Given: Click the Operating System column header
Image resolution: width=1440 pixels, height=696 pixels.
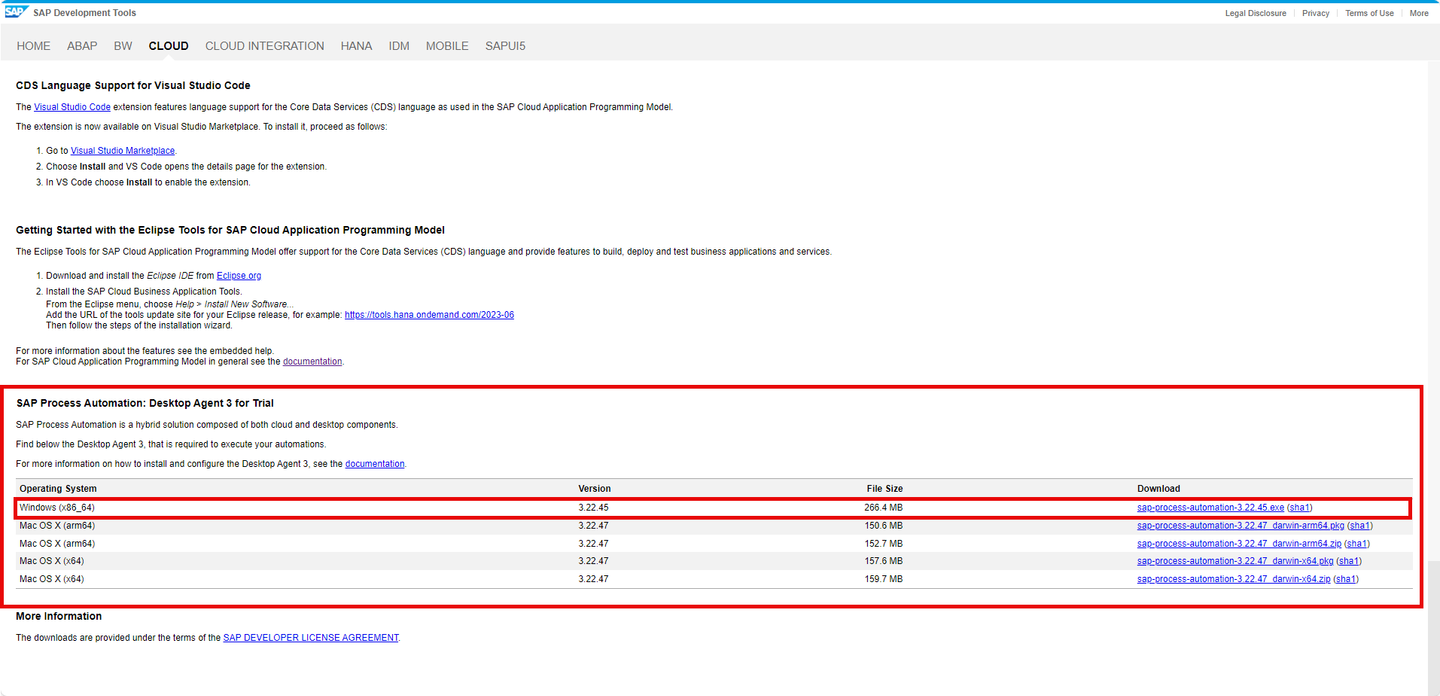Looking at the screenshot, I should [58, 489].
